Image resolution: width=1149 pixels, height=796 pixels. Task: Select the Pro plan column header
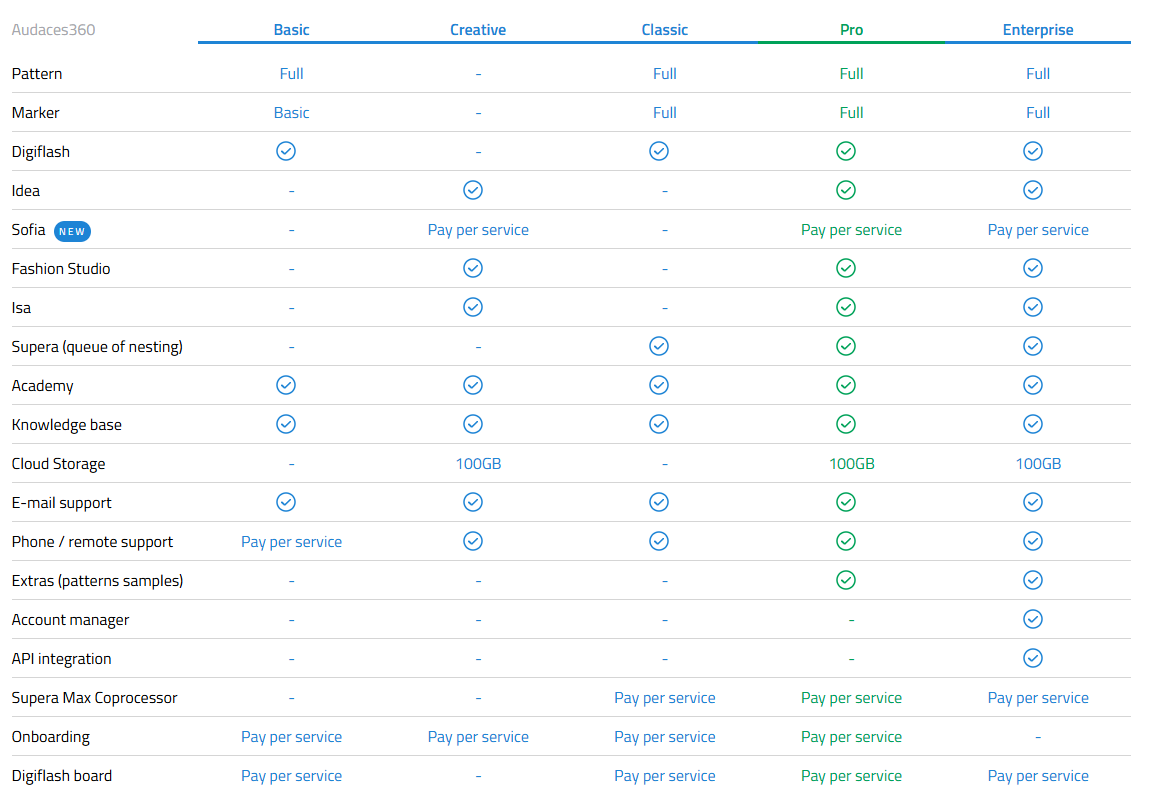[851, 30]
